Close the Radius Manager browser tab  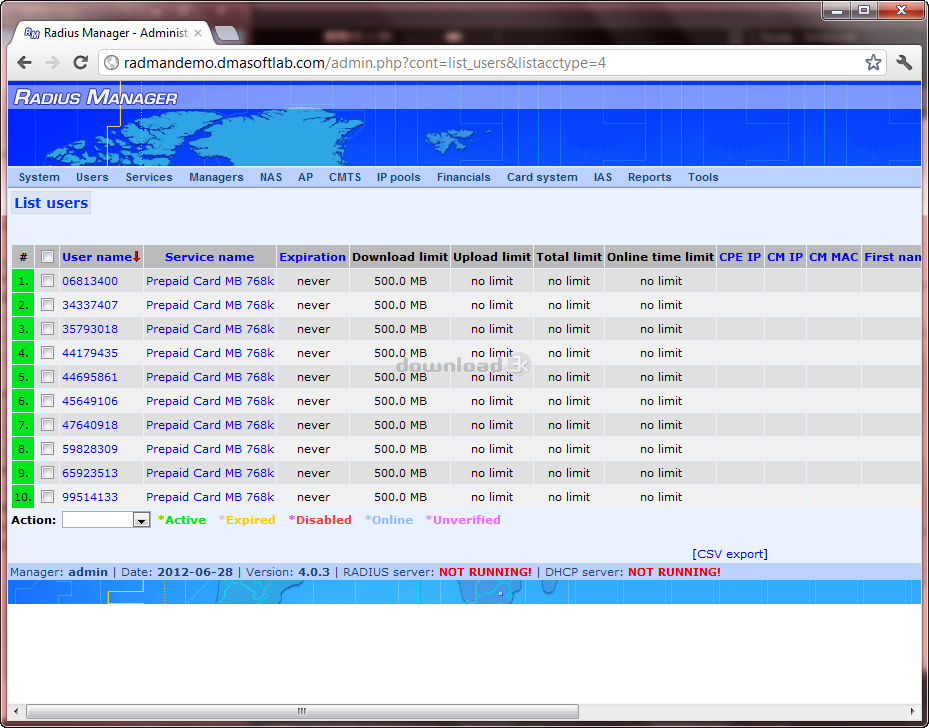(x=198, y=33)
